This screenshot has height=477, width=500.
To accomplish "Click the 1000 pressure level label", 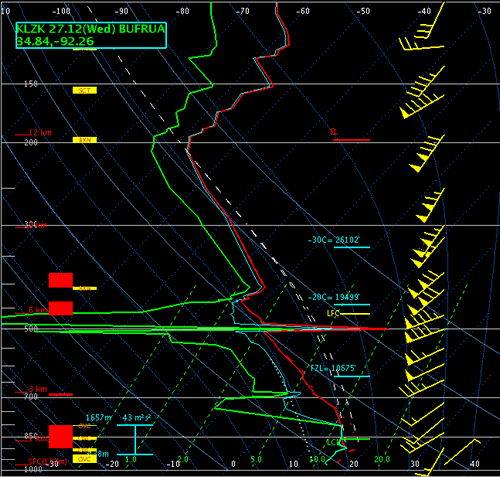I will tap(33, 469).
